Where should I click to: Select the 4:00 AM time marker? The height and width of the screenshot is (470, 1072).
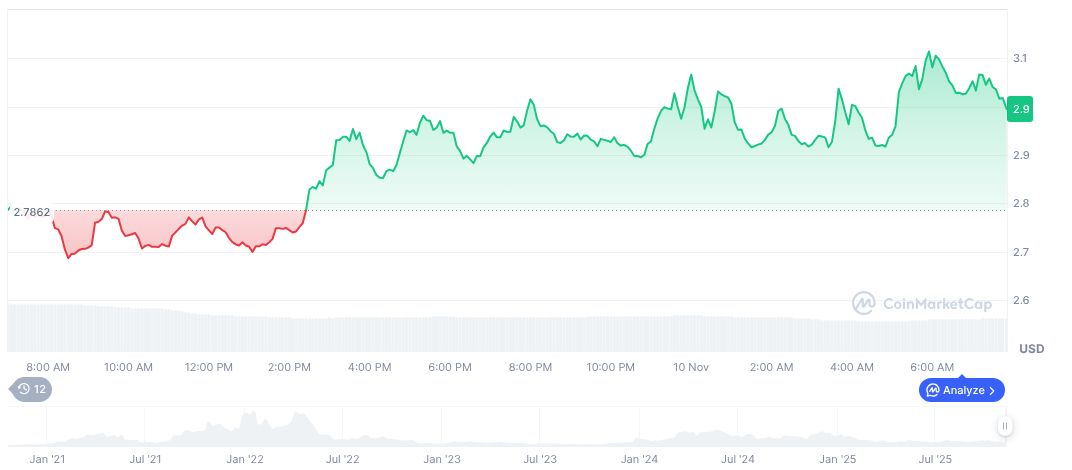852,367
